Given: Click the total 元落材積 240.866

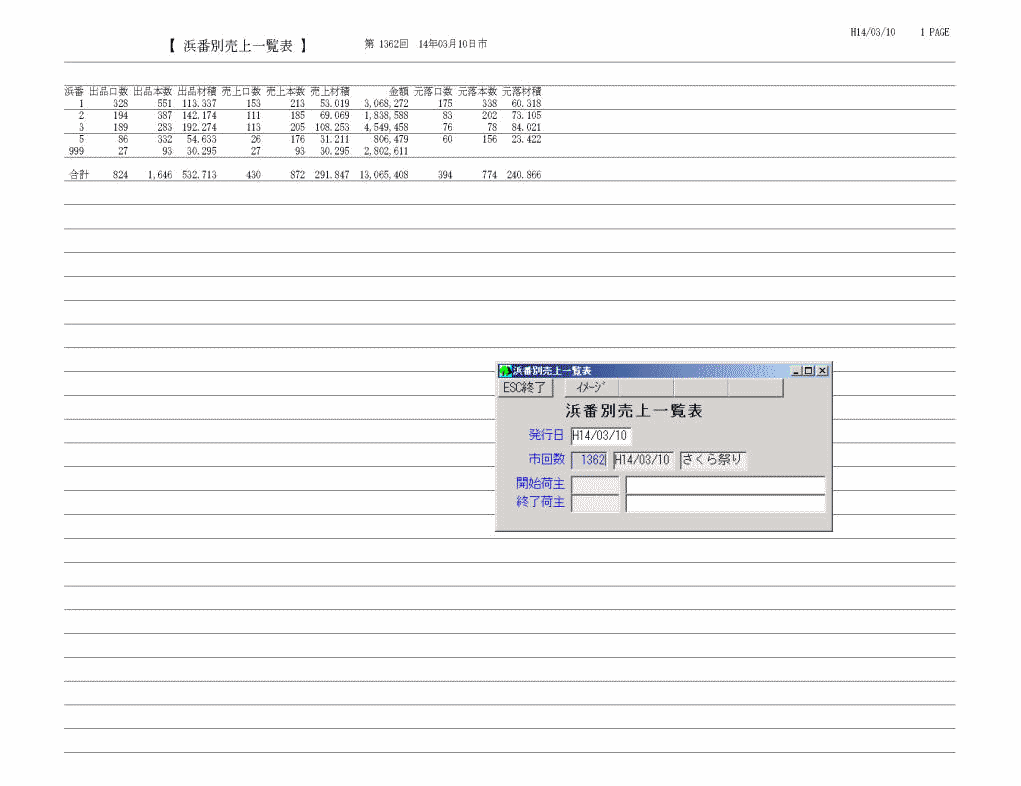Looking at the screenshot, I should pyautogui.click(x=524, y=175).
